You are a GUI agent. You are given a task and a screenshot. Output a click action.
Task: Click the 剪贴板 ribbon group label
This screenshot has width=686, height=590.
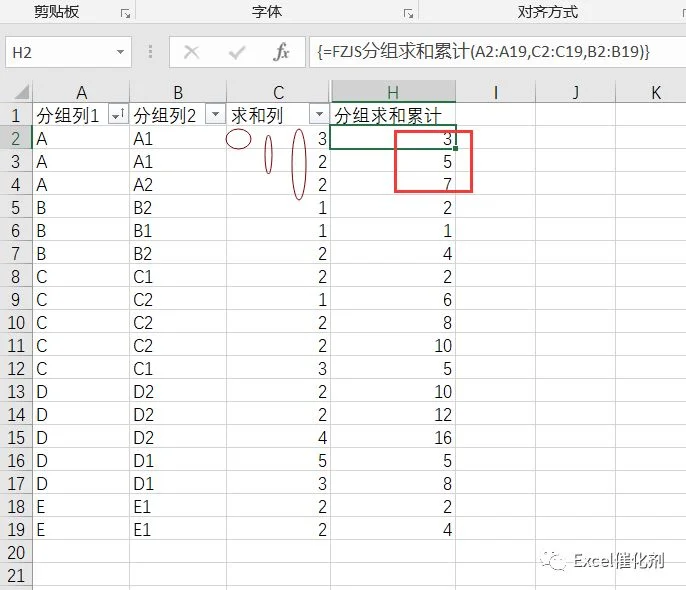57,12
